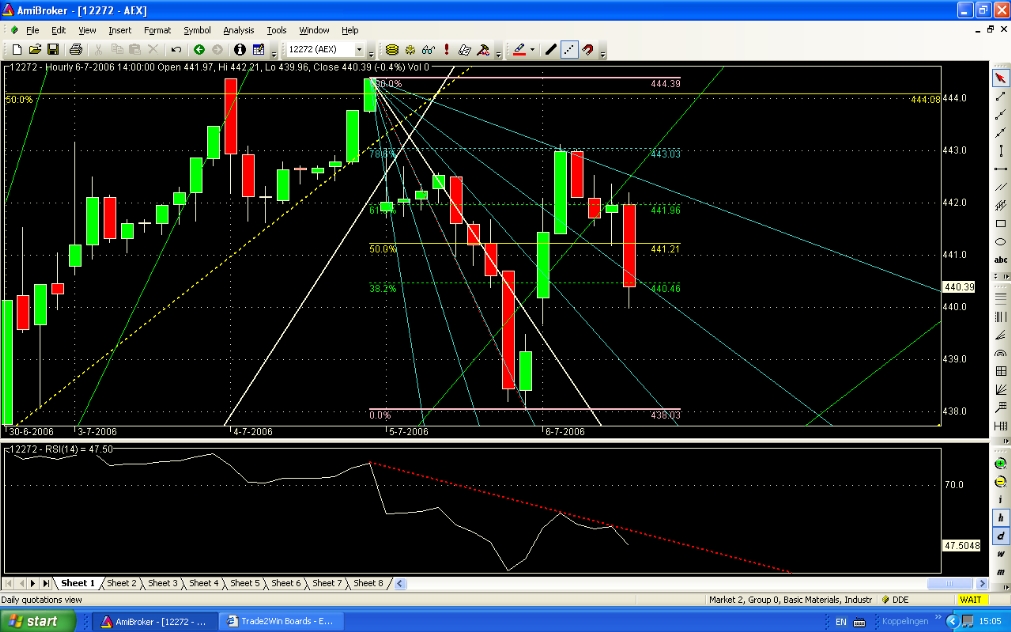This screenshot has width=1011, height=632.
Task: Click the yellow database coins icon
Action: (392, 50)
